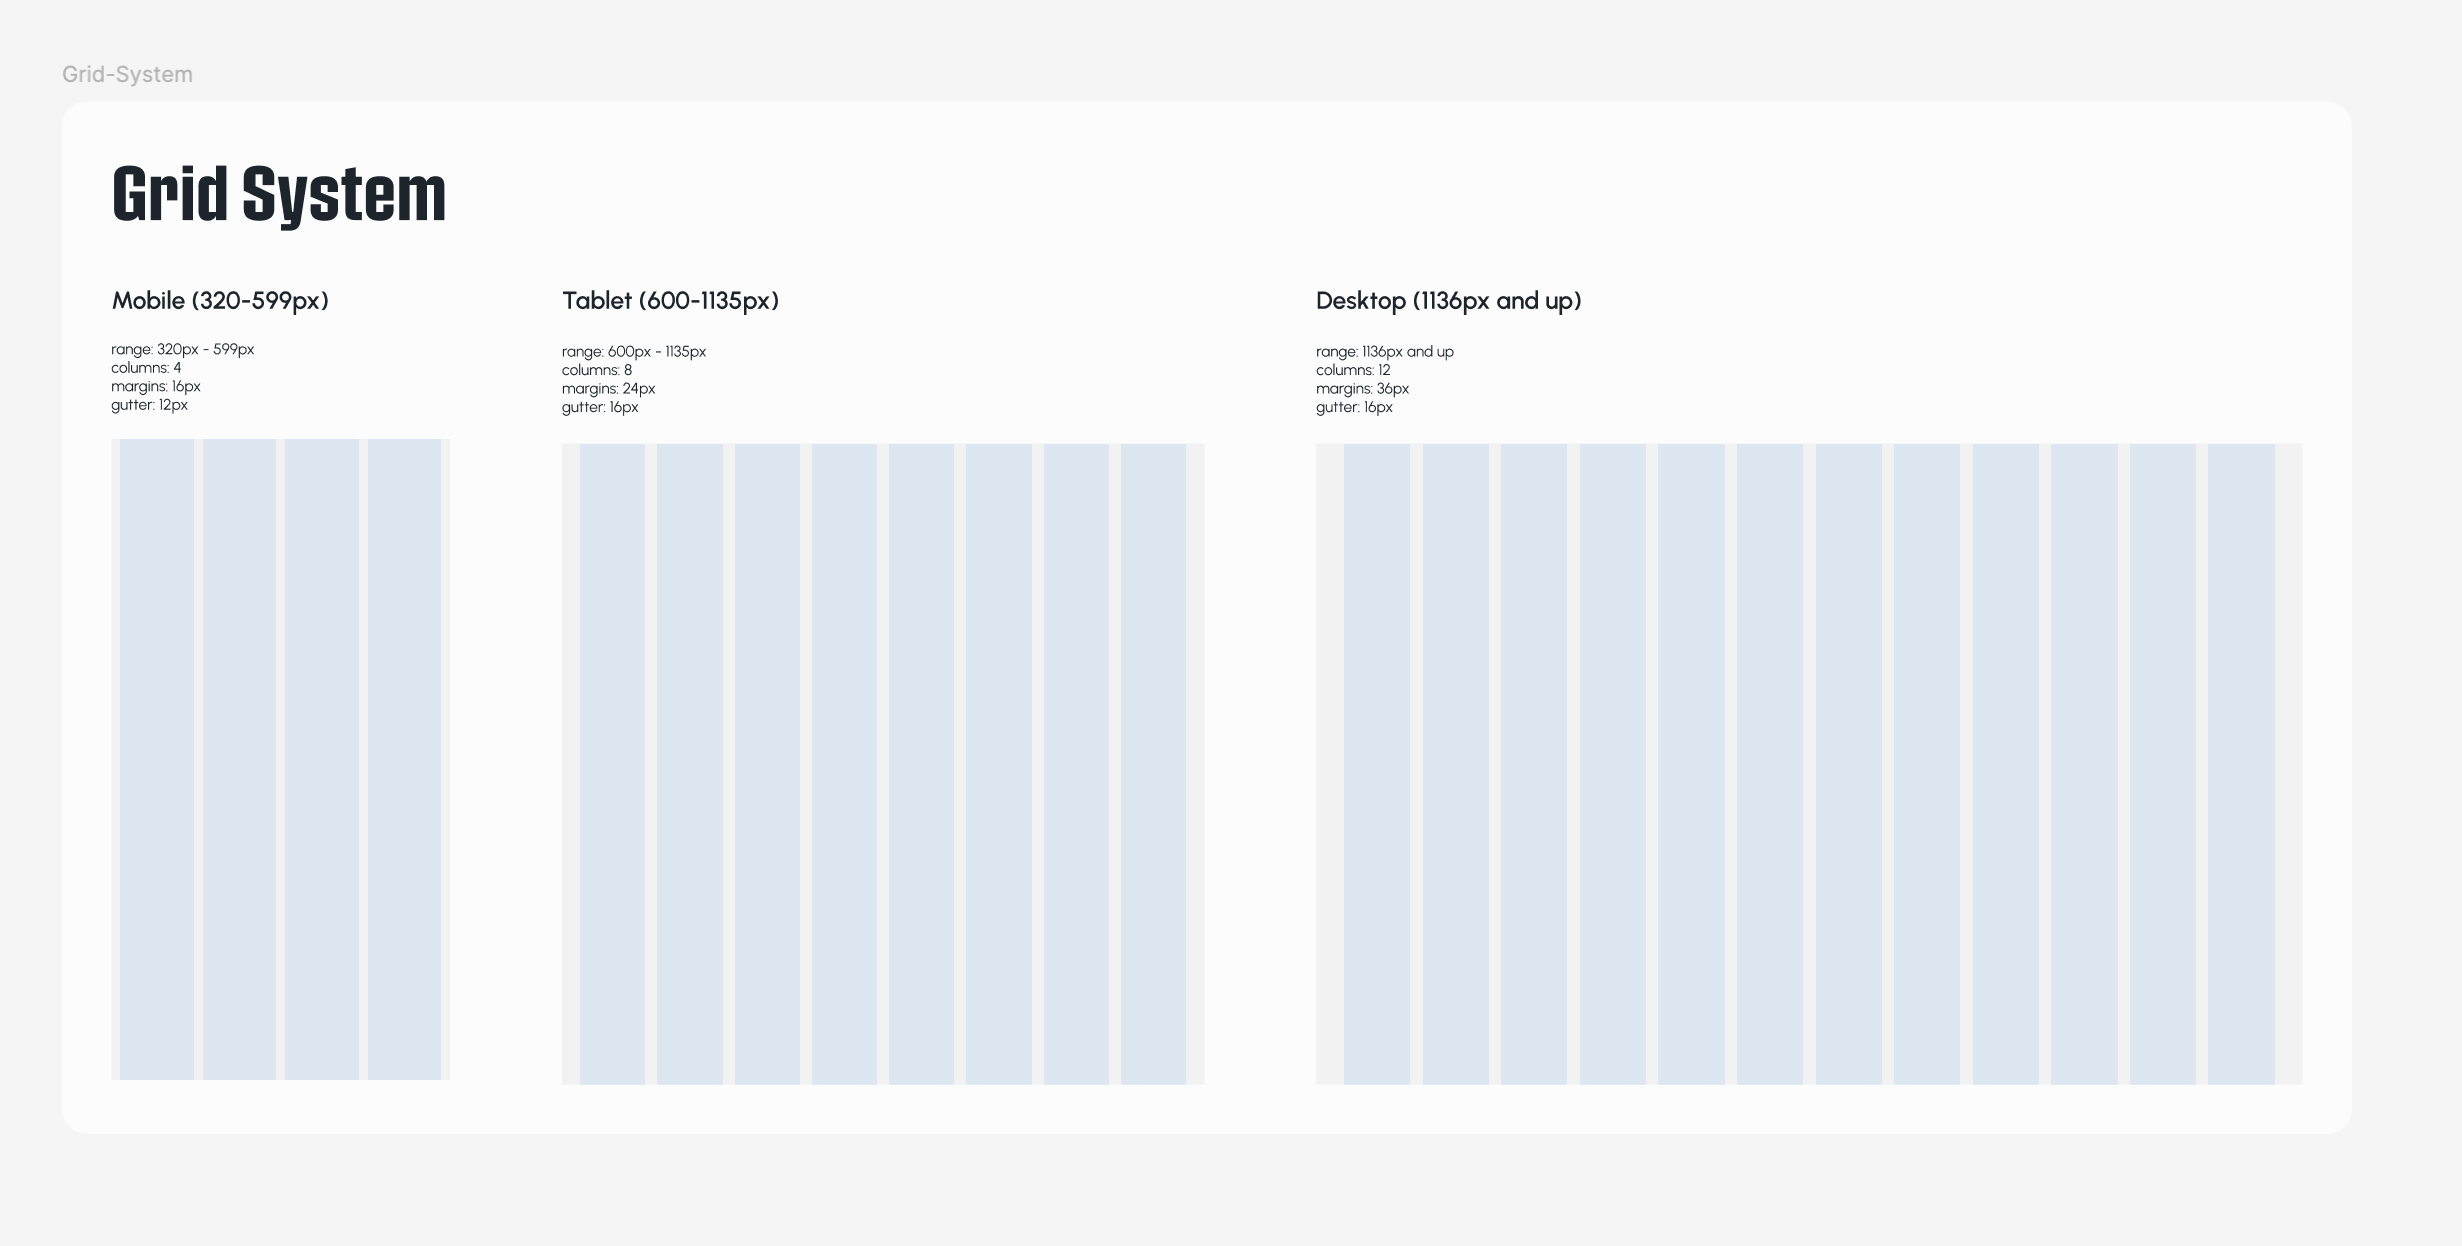Click the first column of the tablet grid
This screenshot has height=1246, width=2462.
tap(612, 764)
